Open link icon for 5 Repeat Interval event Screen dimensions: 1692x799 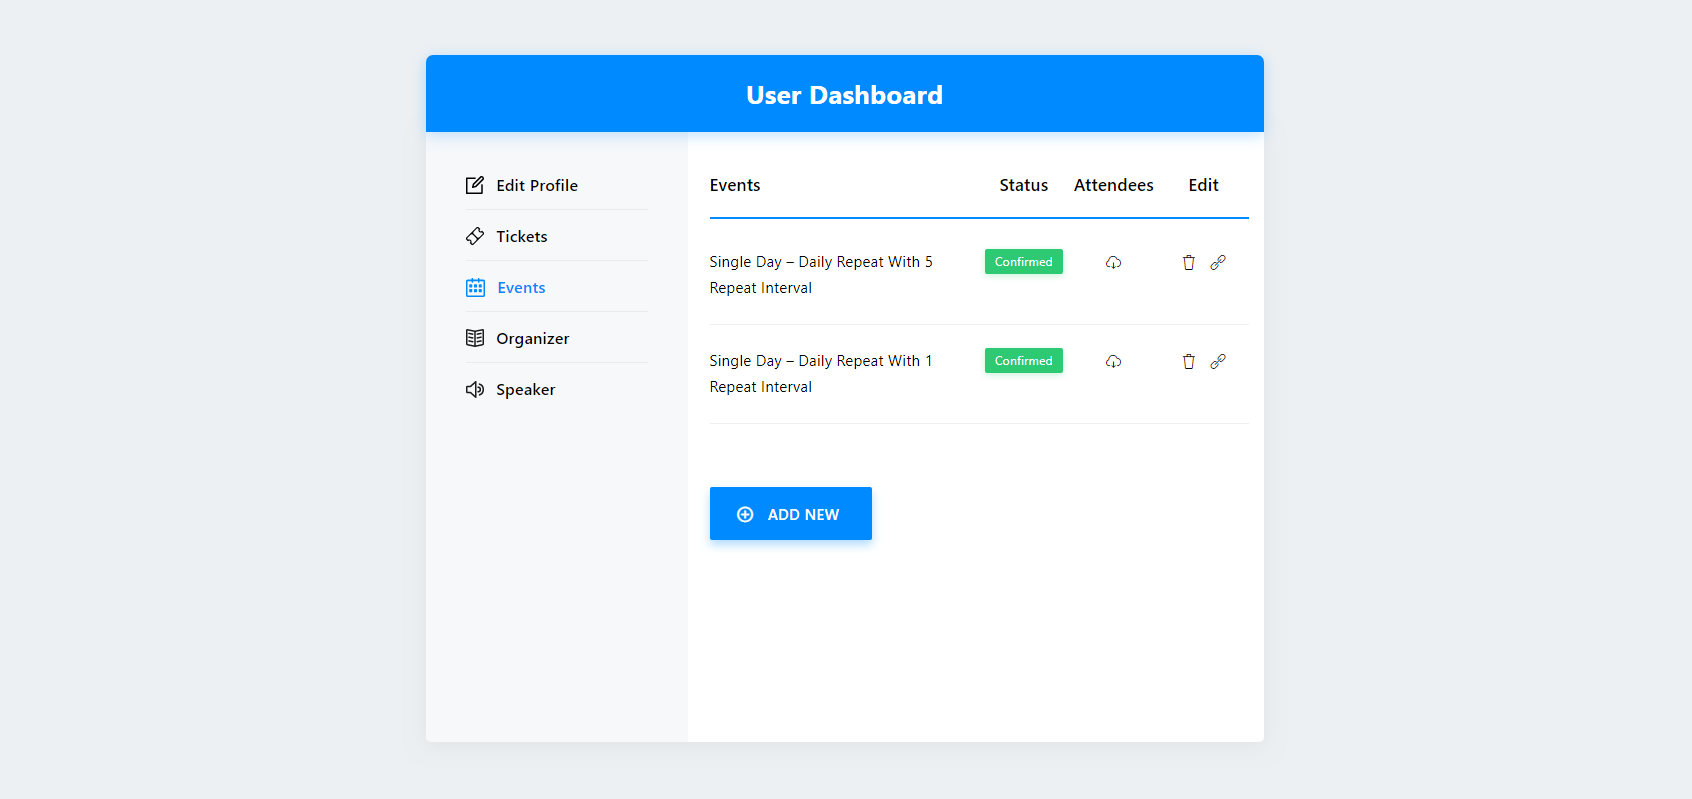(x=1218, y=262)
